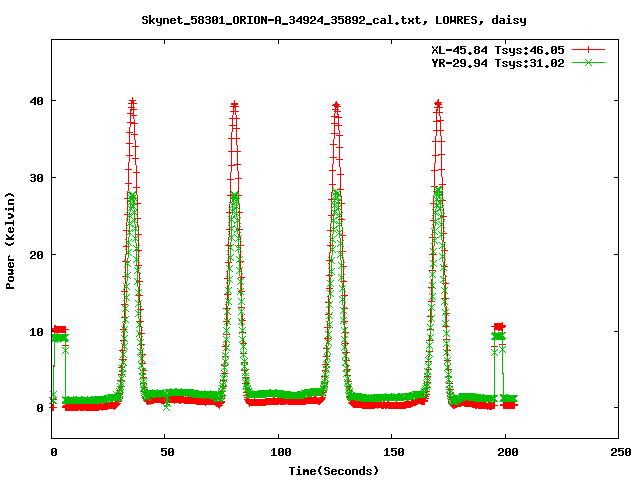Click the x-axis tick label 50
This screenshot has width=640, height=480.
point(167,452)
